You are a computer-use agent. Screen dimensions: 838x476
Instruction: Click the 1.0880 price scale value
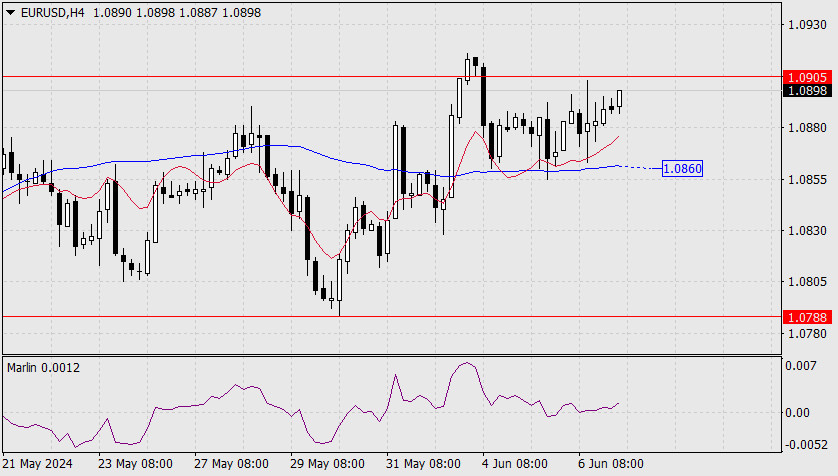pos(807,128)
